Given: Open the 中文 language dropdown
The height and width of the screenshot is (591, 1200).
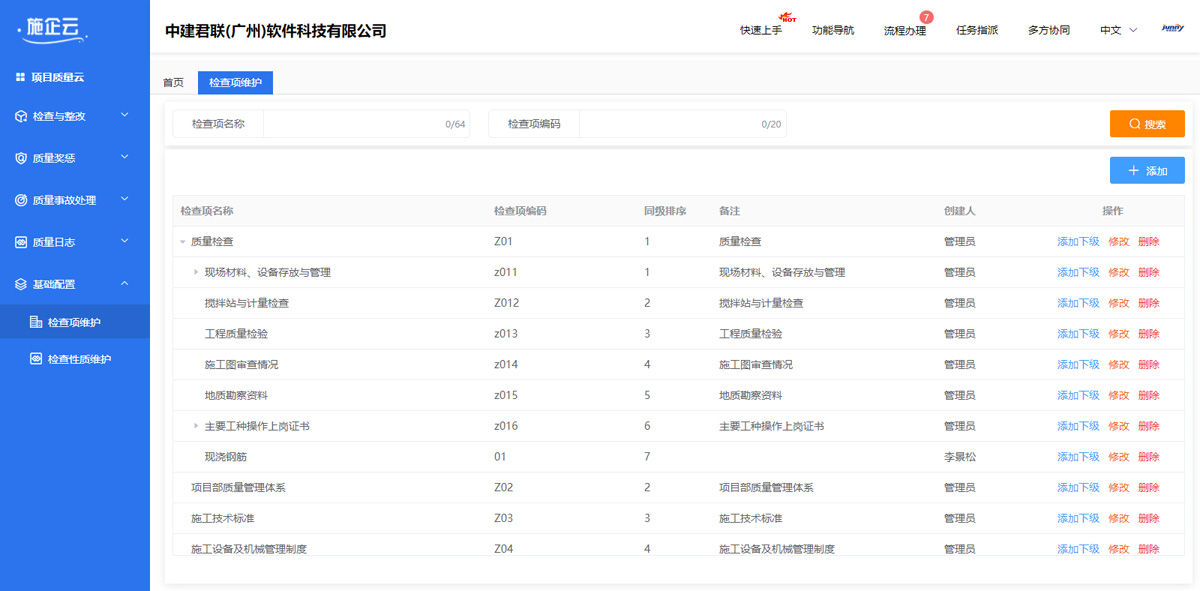Looking at the screenshot, I should click(x=1119, y=30).
